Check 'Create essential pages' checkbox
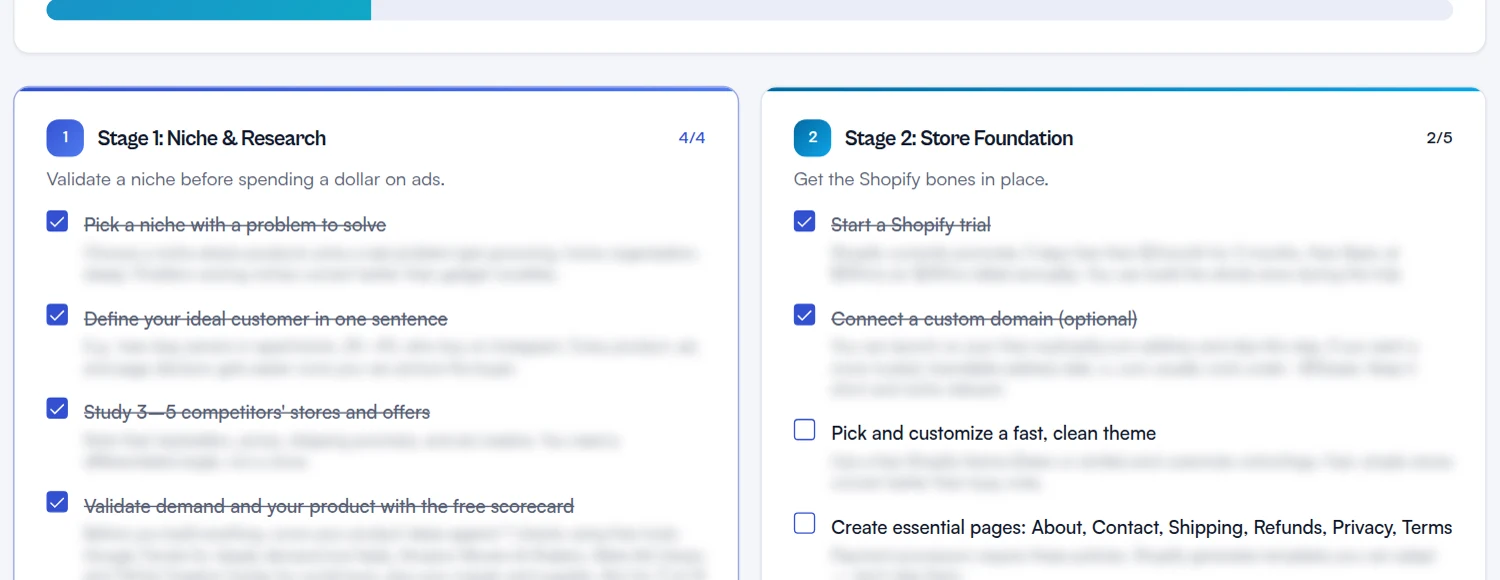 804,523
